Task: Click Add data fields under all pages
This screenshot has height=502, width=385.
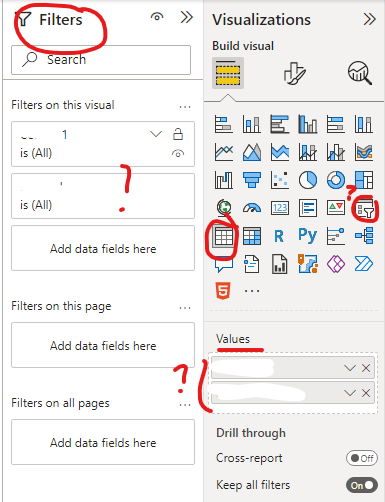Action: [x=103, y=442]
